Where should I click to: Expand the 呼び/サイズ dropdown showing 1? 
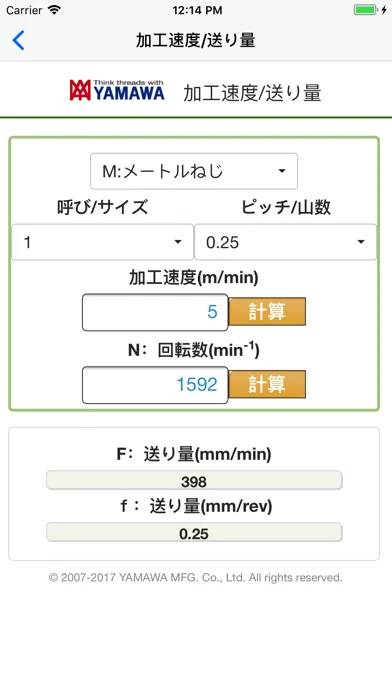[103, 242]
